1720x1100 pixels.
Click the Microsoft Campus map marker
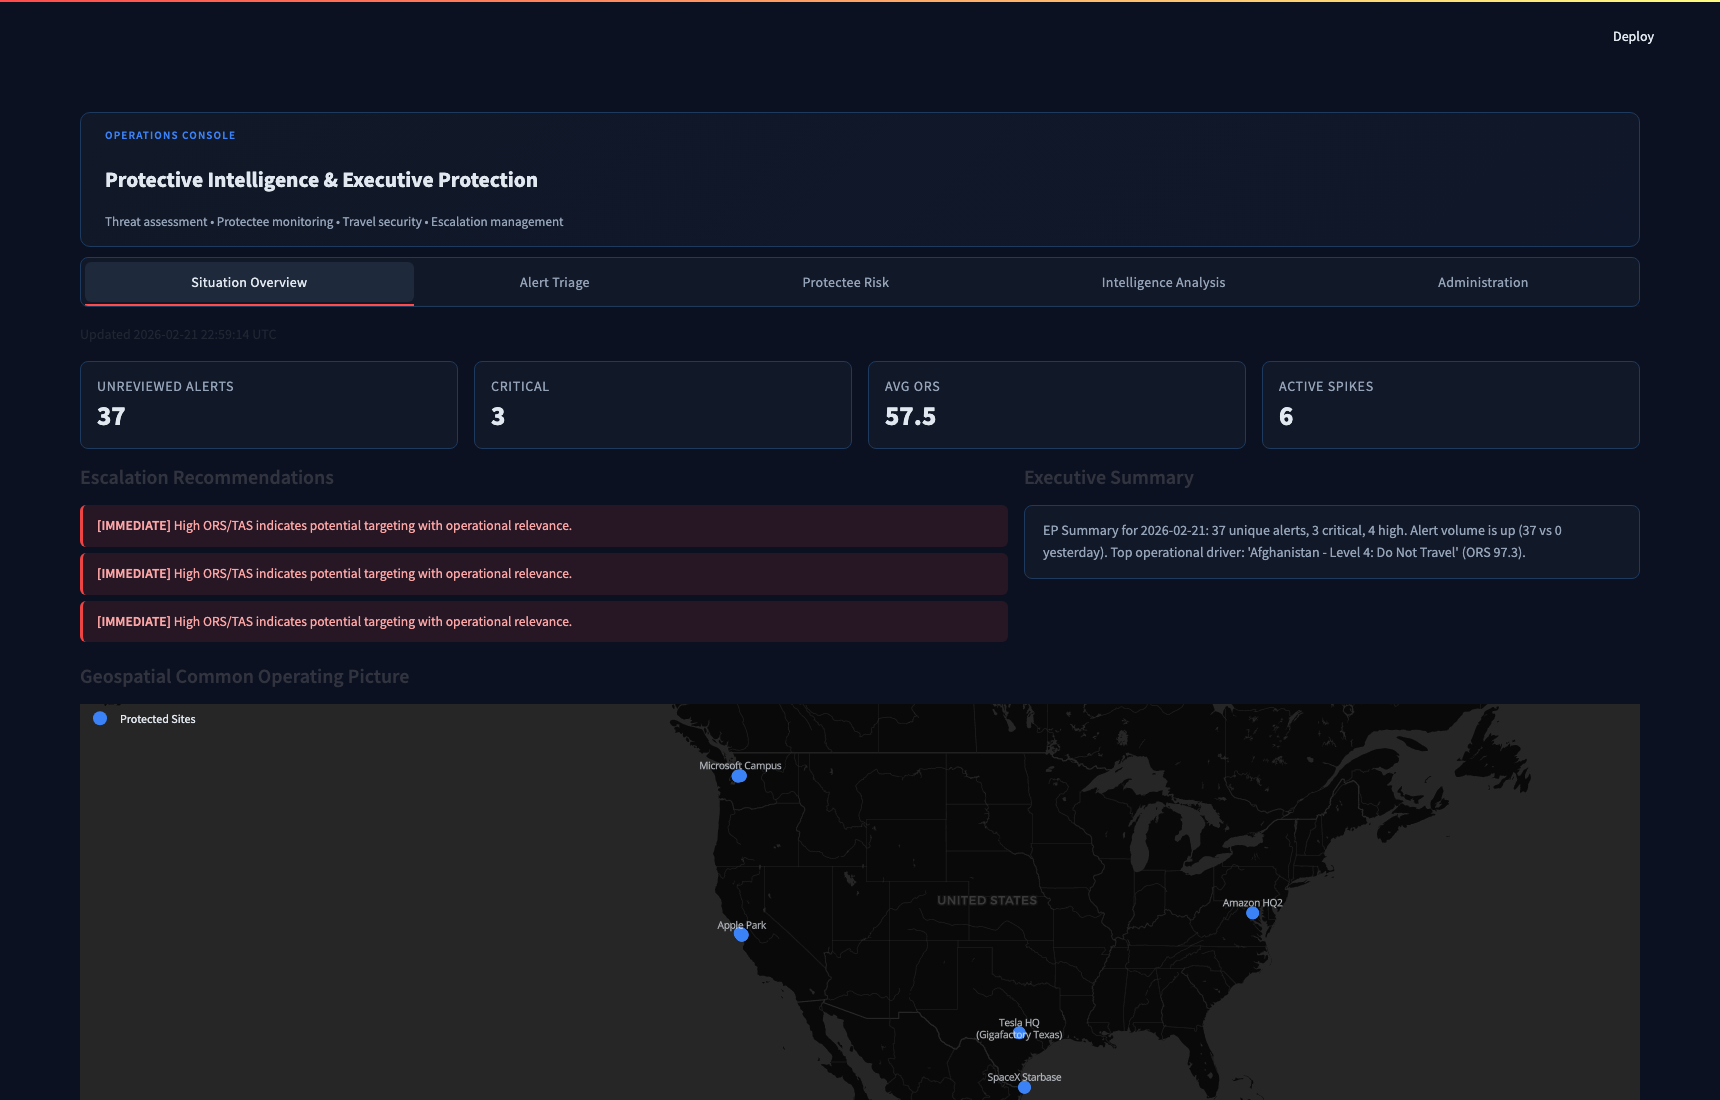pyautogui.click(x=739, y=776)
